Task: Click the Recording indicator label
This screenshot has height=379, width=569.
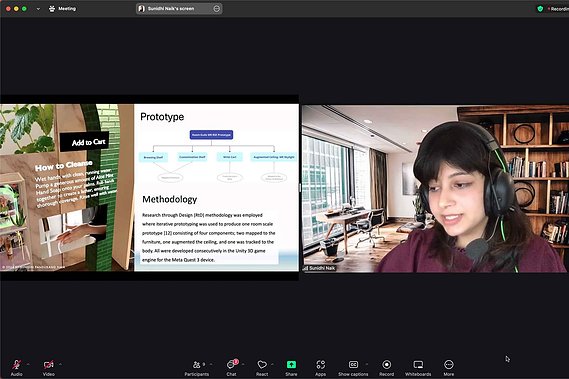Action: [559, 9]
